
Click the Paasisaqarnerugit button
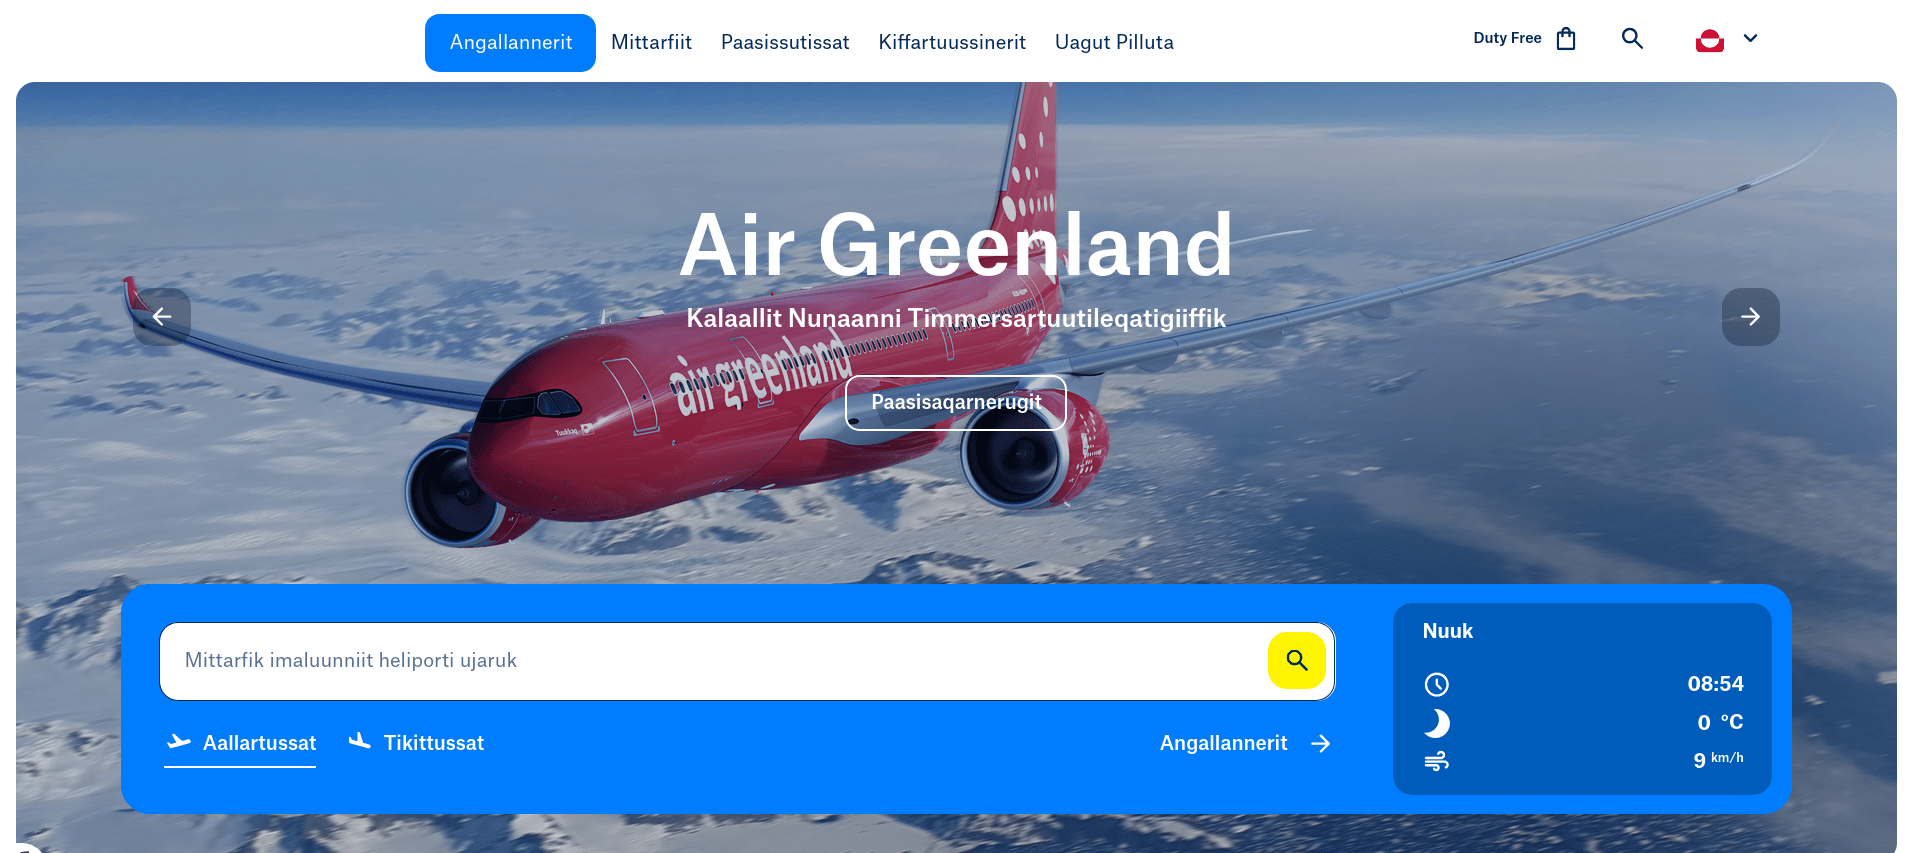[x=956, y=403]
